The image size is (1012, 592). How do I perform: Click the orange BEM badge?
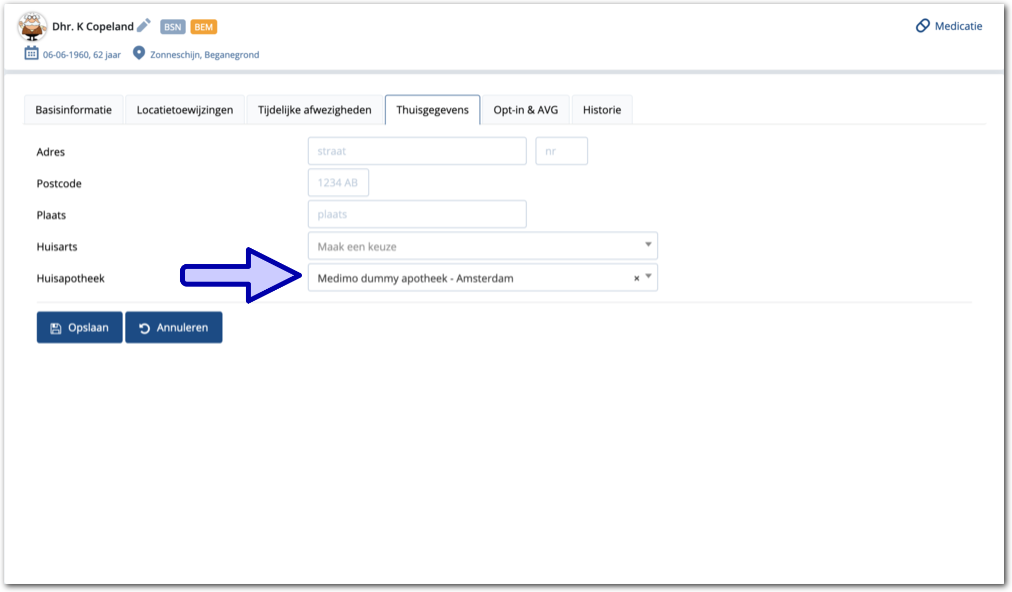pyautogui.click(x=203, y=27)
